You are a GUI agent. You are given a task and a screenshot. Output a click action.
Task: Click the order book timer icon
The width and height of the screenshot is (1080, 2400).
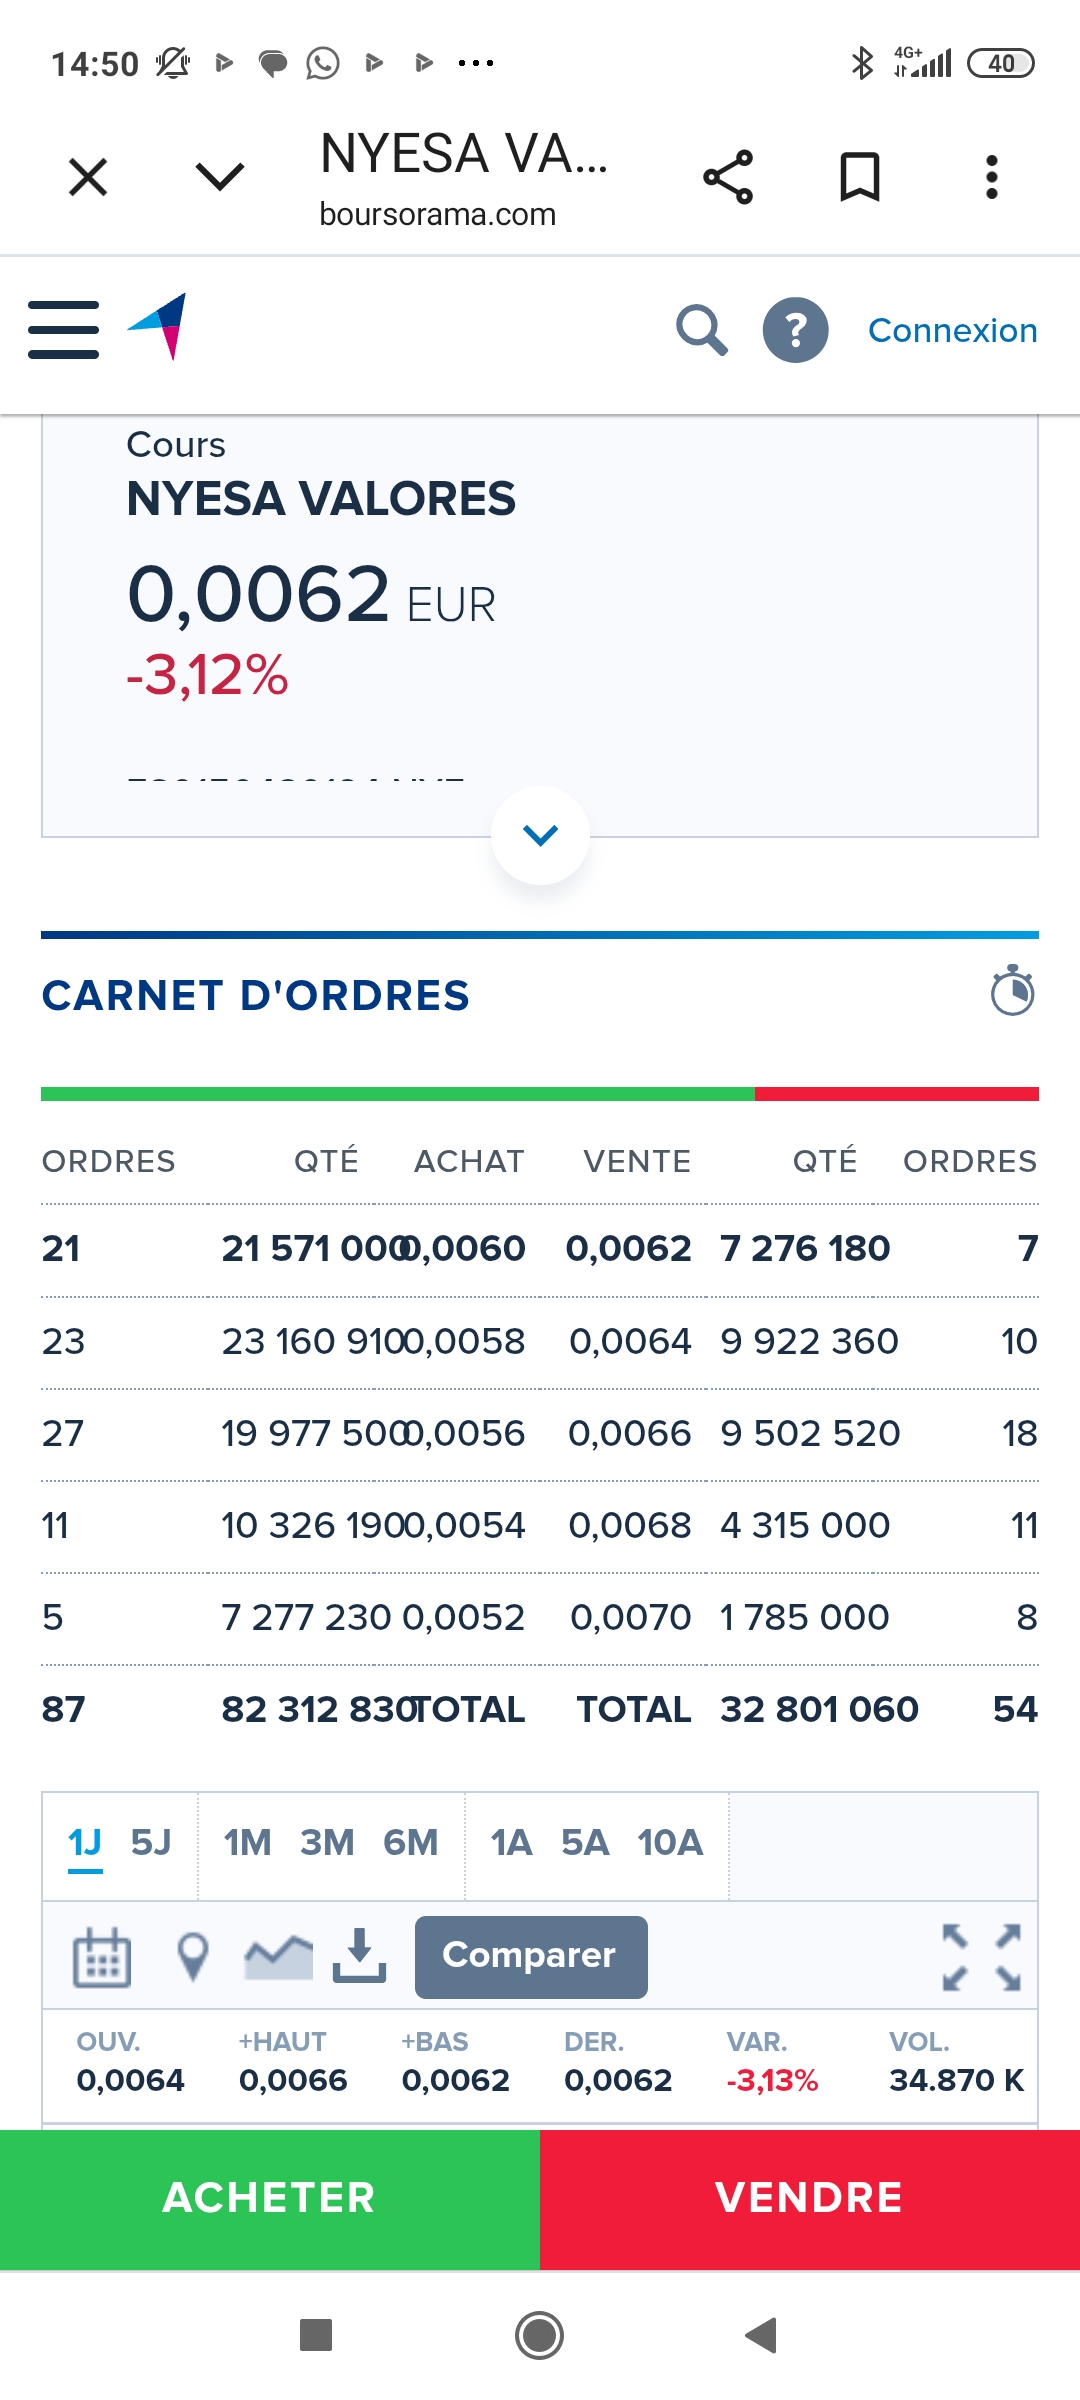point(1012,991)
